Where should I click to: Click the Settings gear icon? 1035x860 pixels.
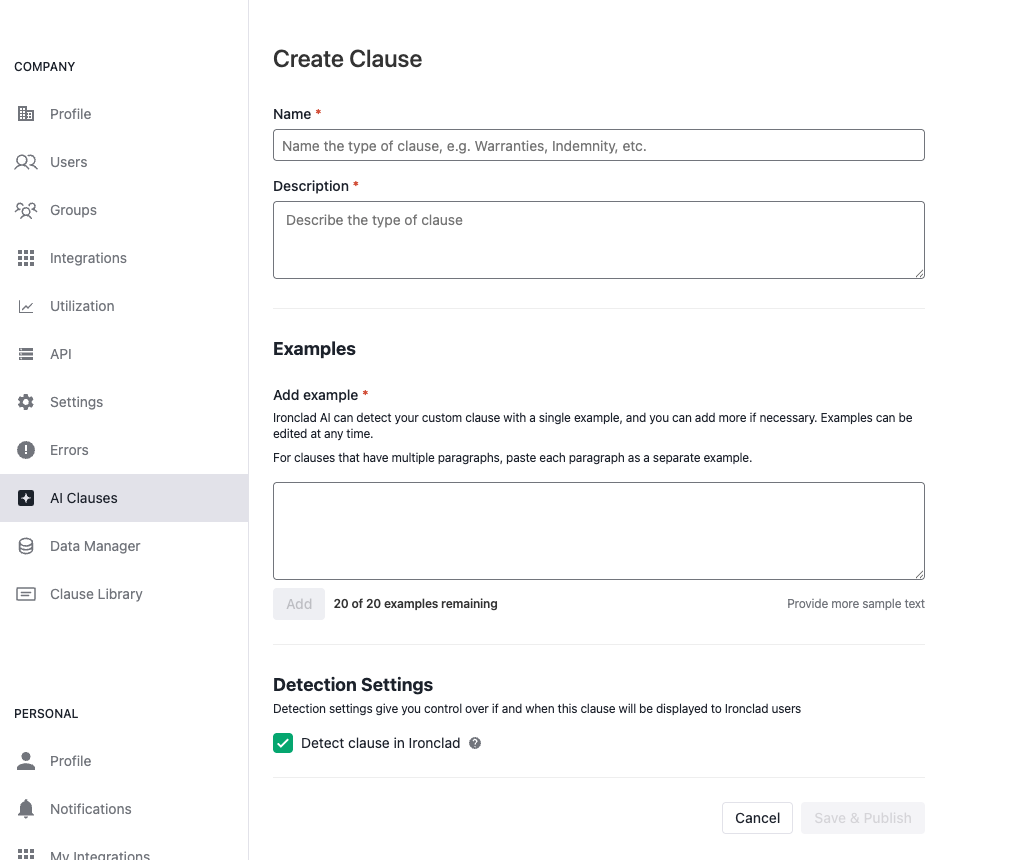[26, 402]
